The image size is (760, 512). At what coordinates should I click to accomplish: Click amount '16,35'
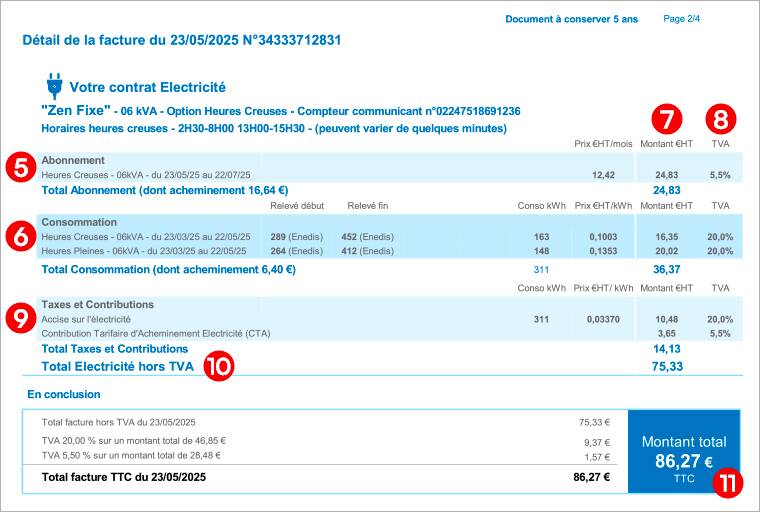[x=666, y=237]
